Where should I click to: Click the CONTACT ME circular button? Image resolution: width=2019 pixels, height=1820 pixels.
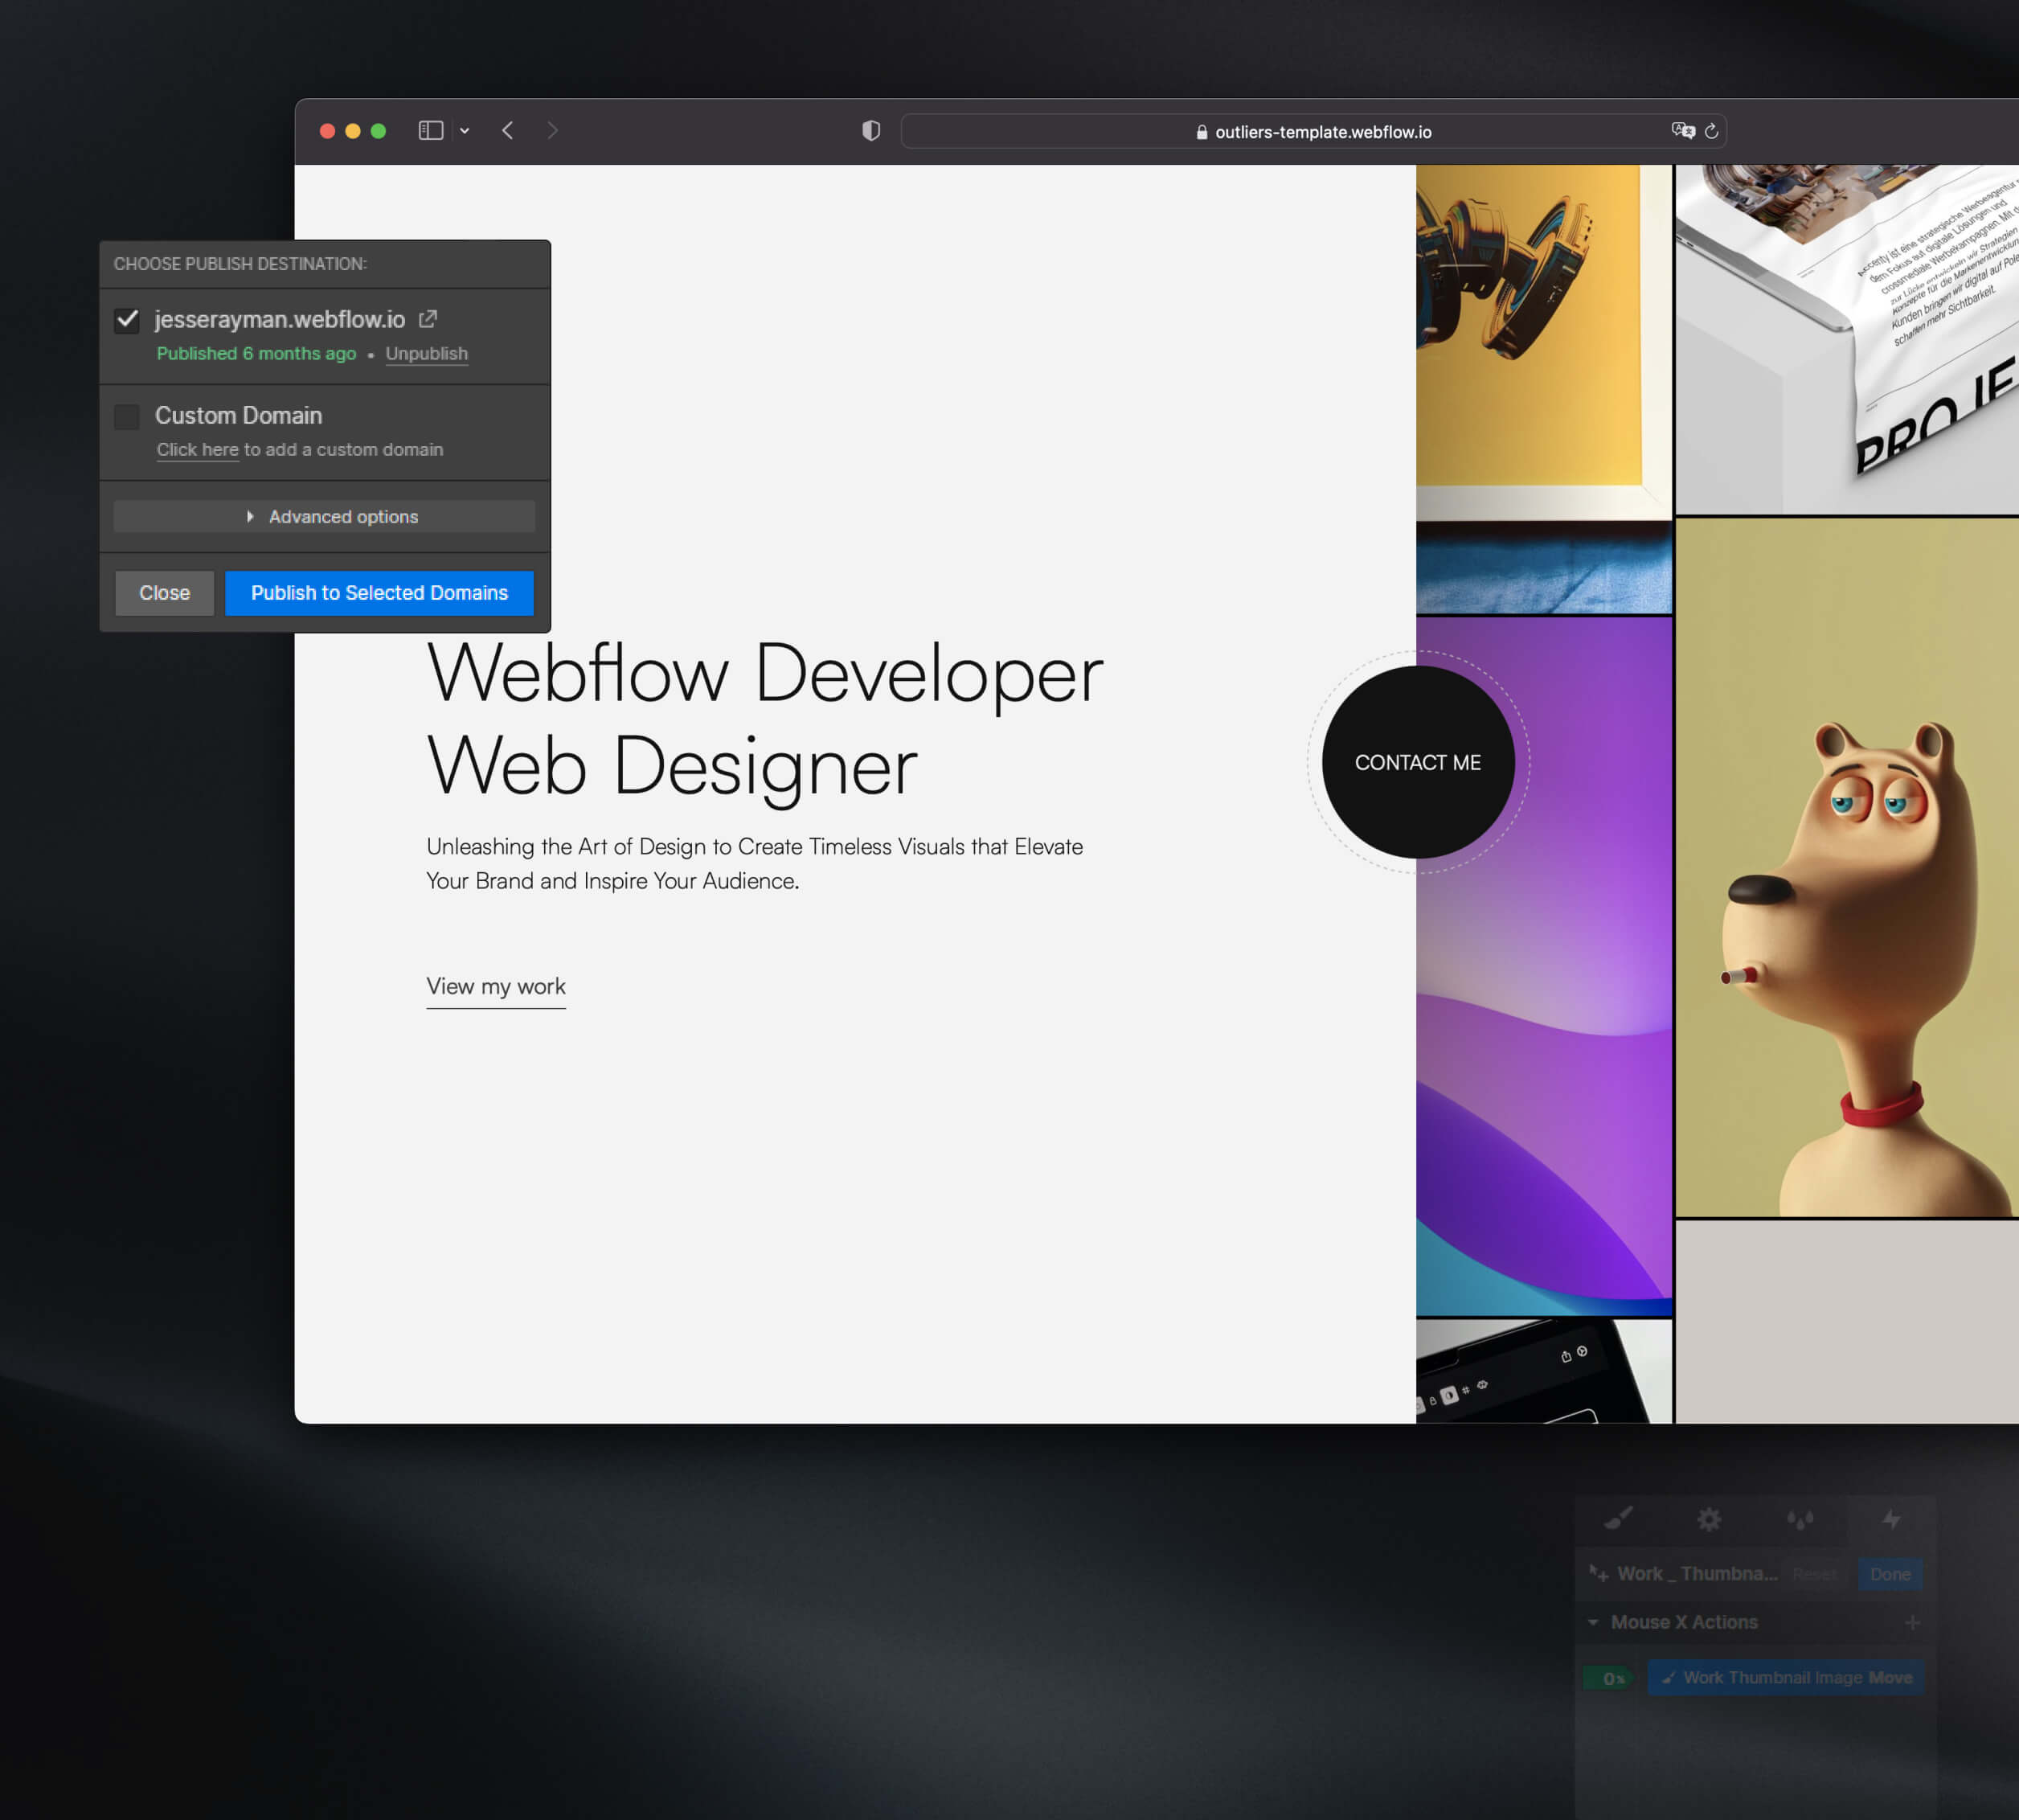pyautogui.click(x=1418, y=762)
